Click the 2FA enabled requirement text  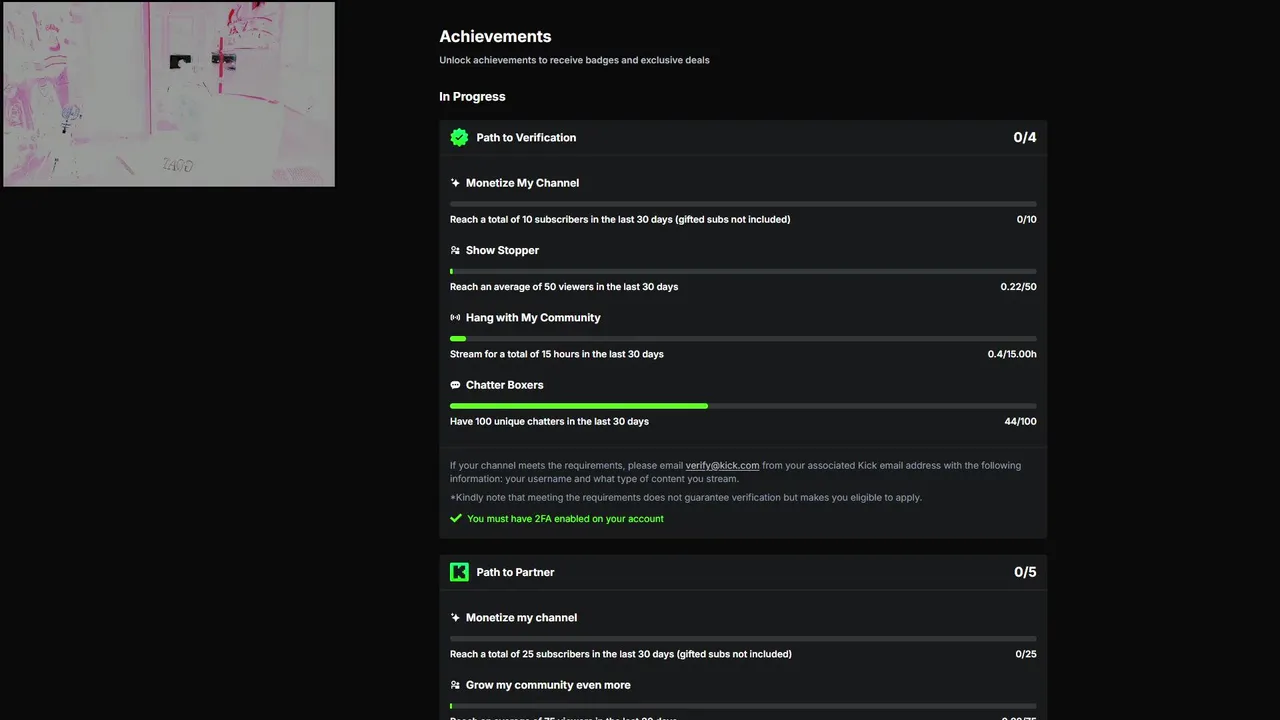click(x=565, y=518)
